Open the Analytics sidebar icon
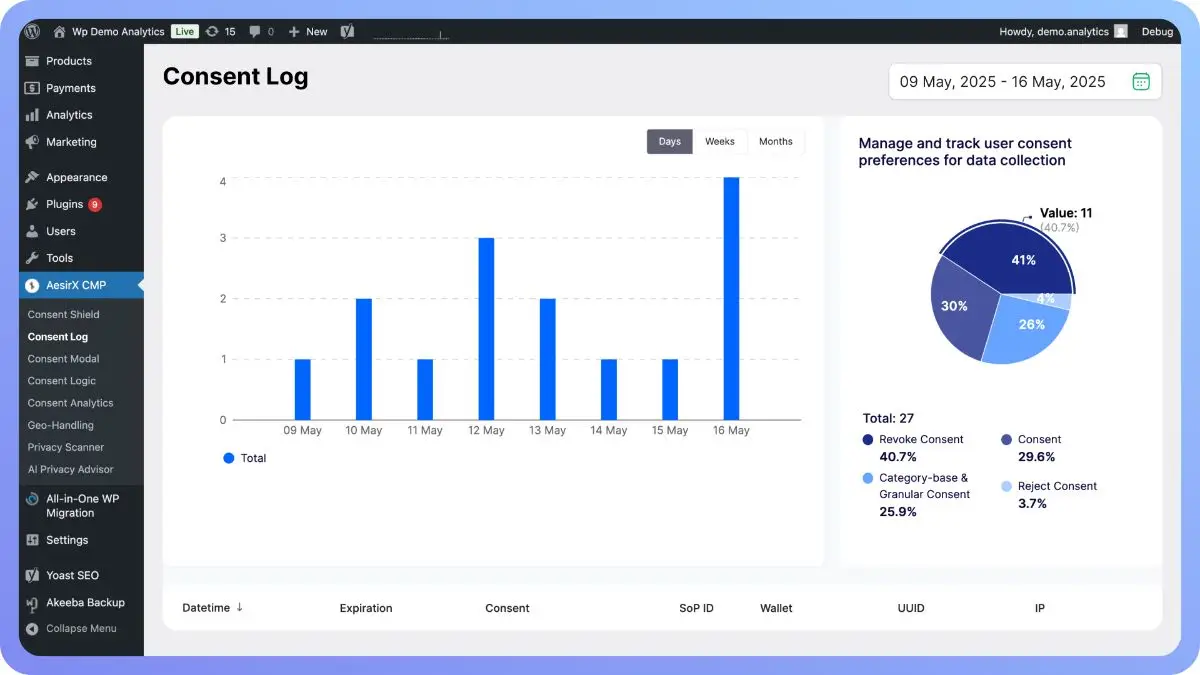 (x=30, y=115)
